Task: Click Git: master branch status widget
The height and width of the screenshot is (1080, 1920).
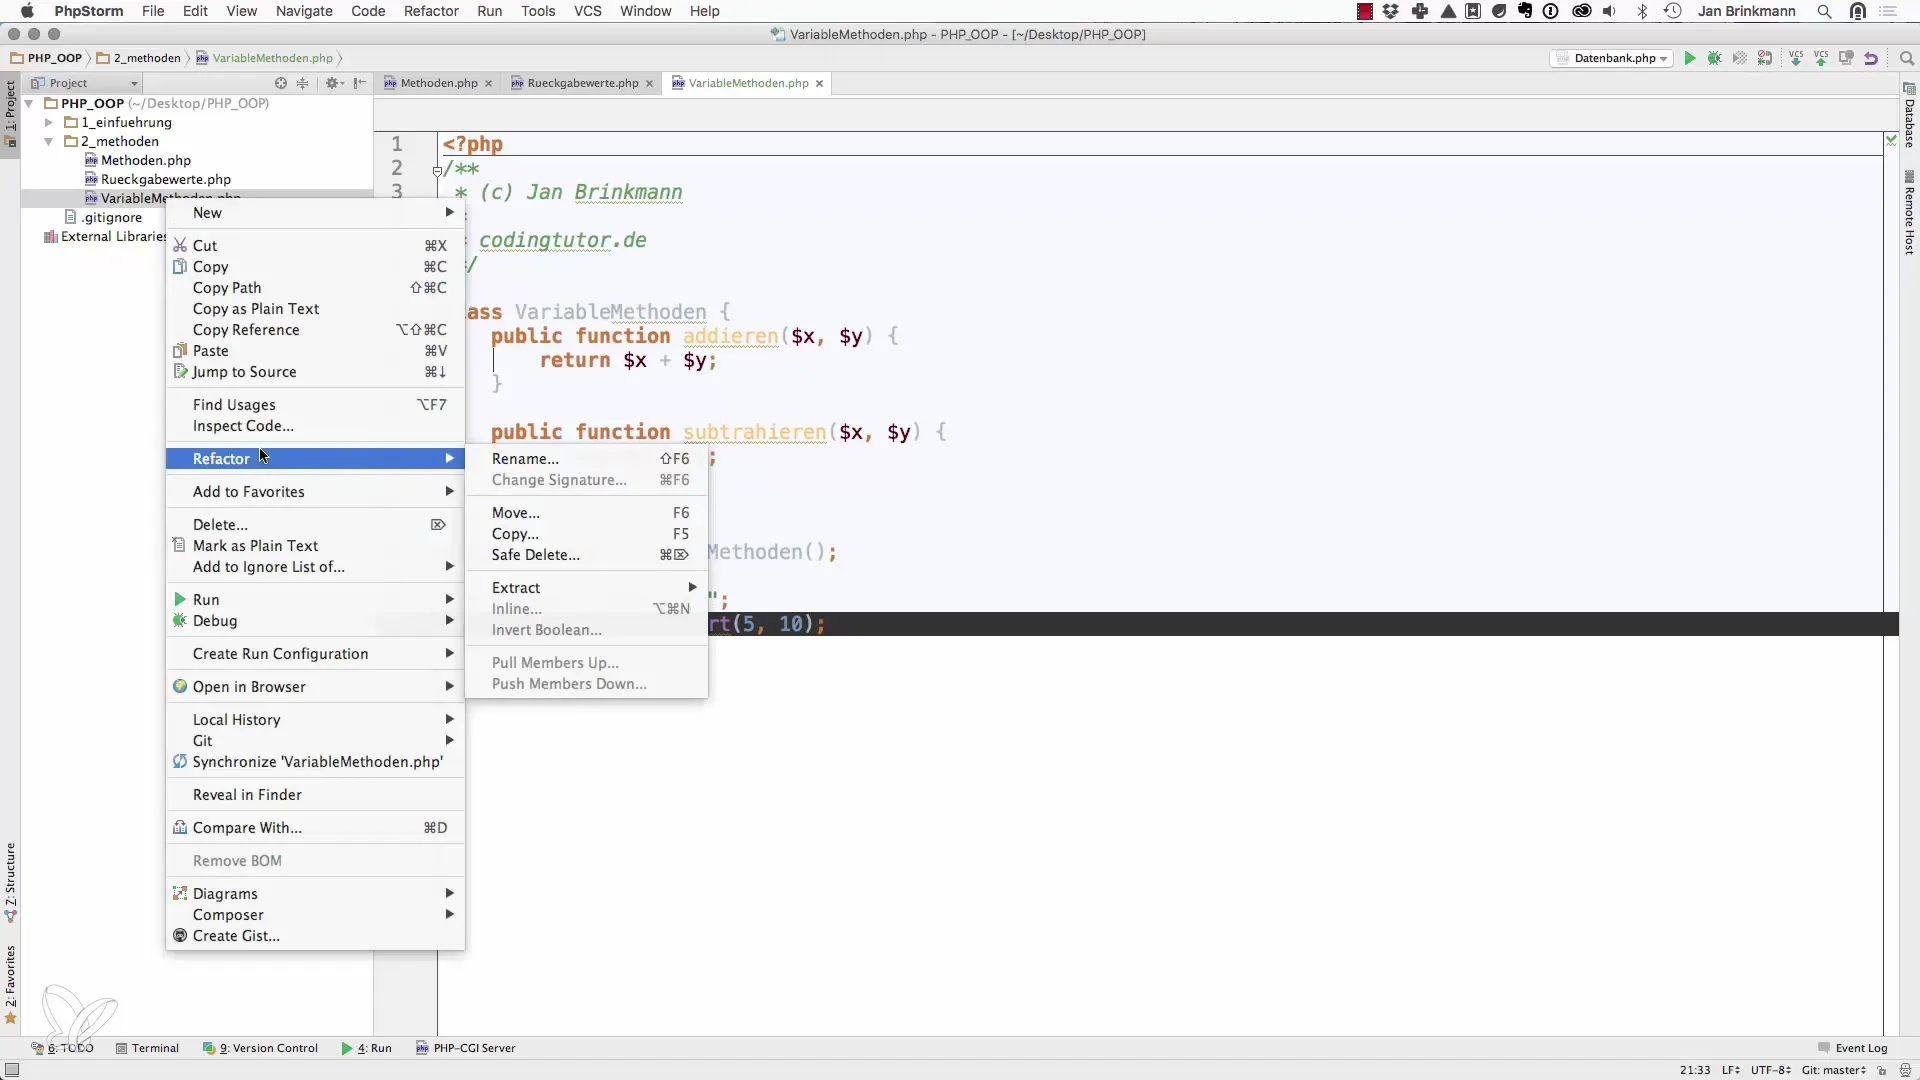Action: tap(1834, 1070)
